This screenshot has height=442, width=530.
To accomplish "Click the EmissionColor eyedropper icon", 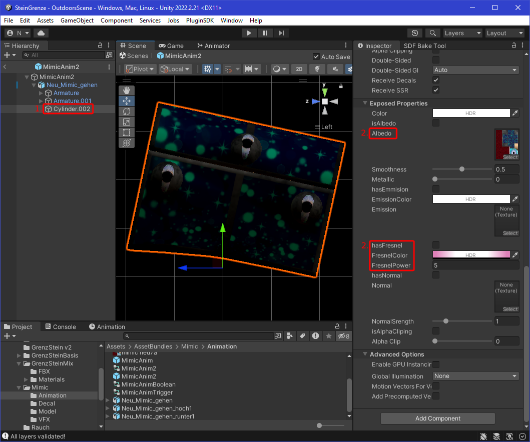I will pos(515,199).
